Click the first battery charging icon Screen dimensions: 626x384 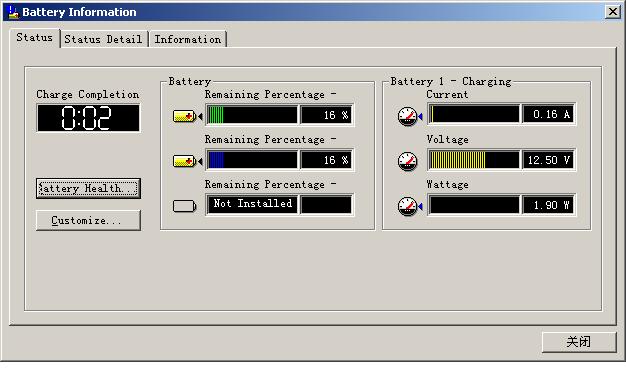click(x=185, y=116)
